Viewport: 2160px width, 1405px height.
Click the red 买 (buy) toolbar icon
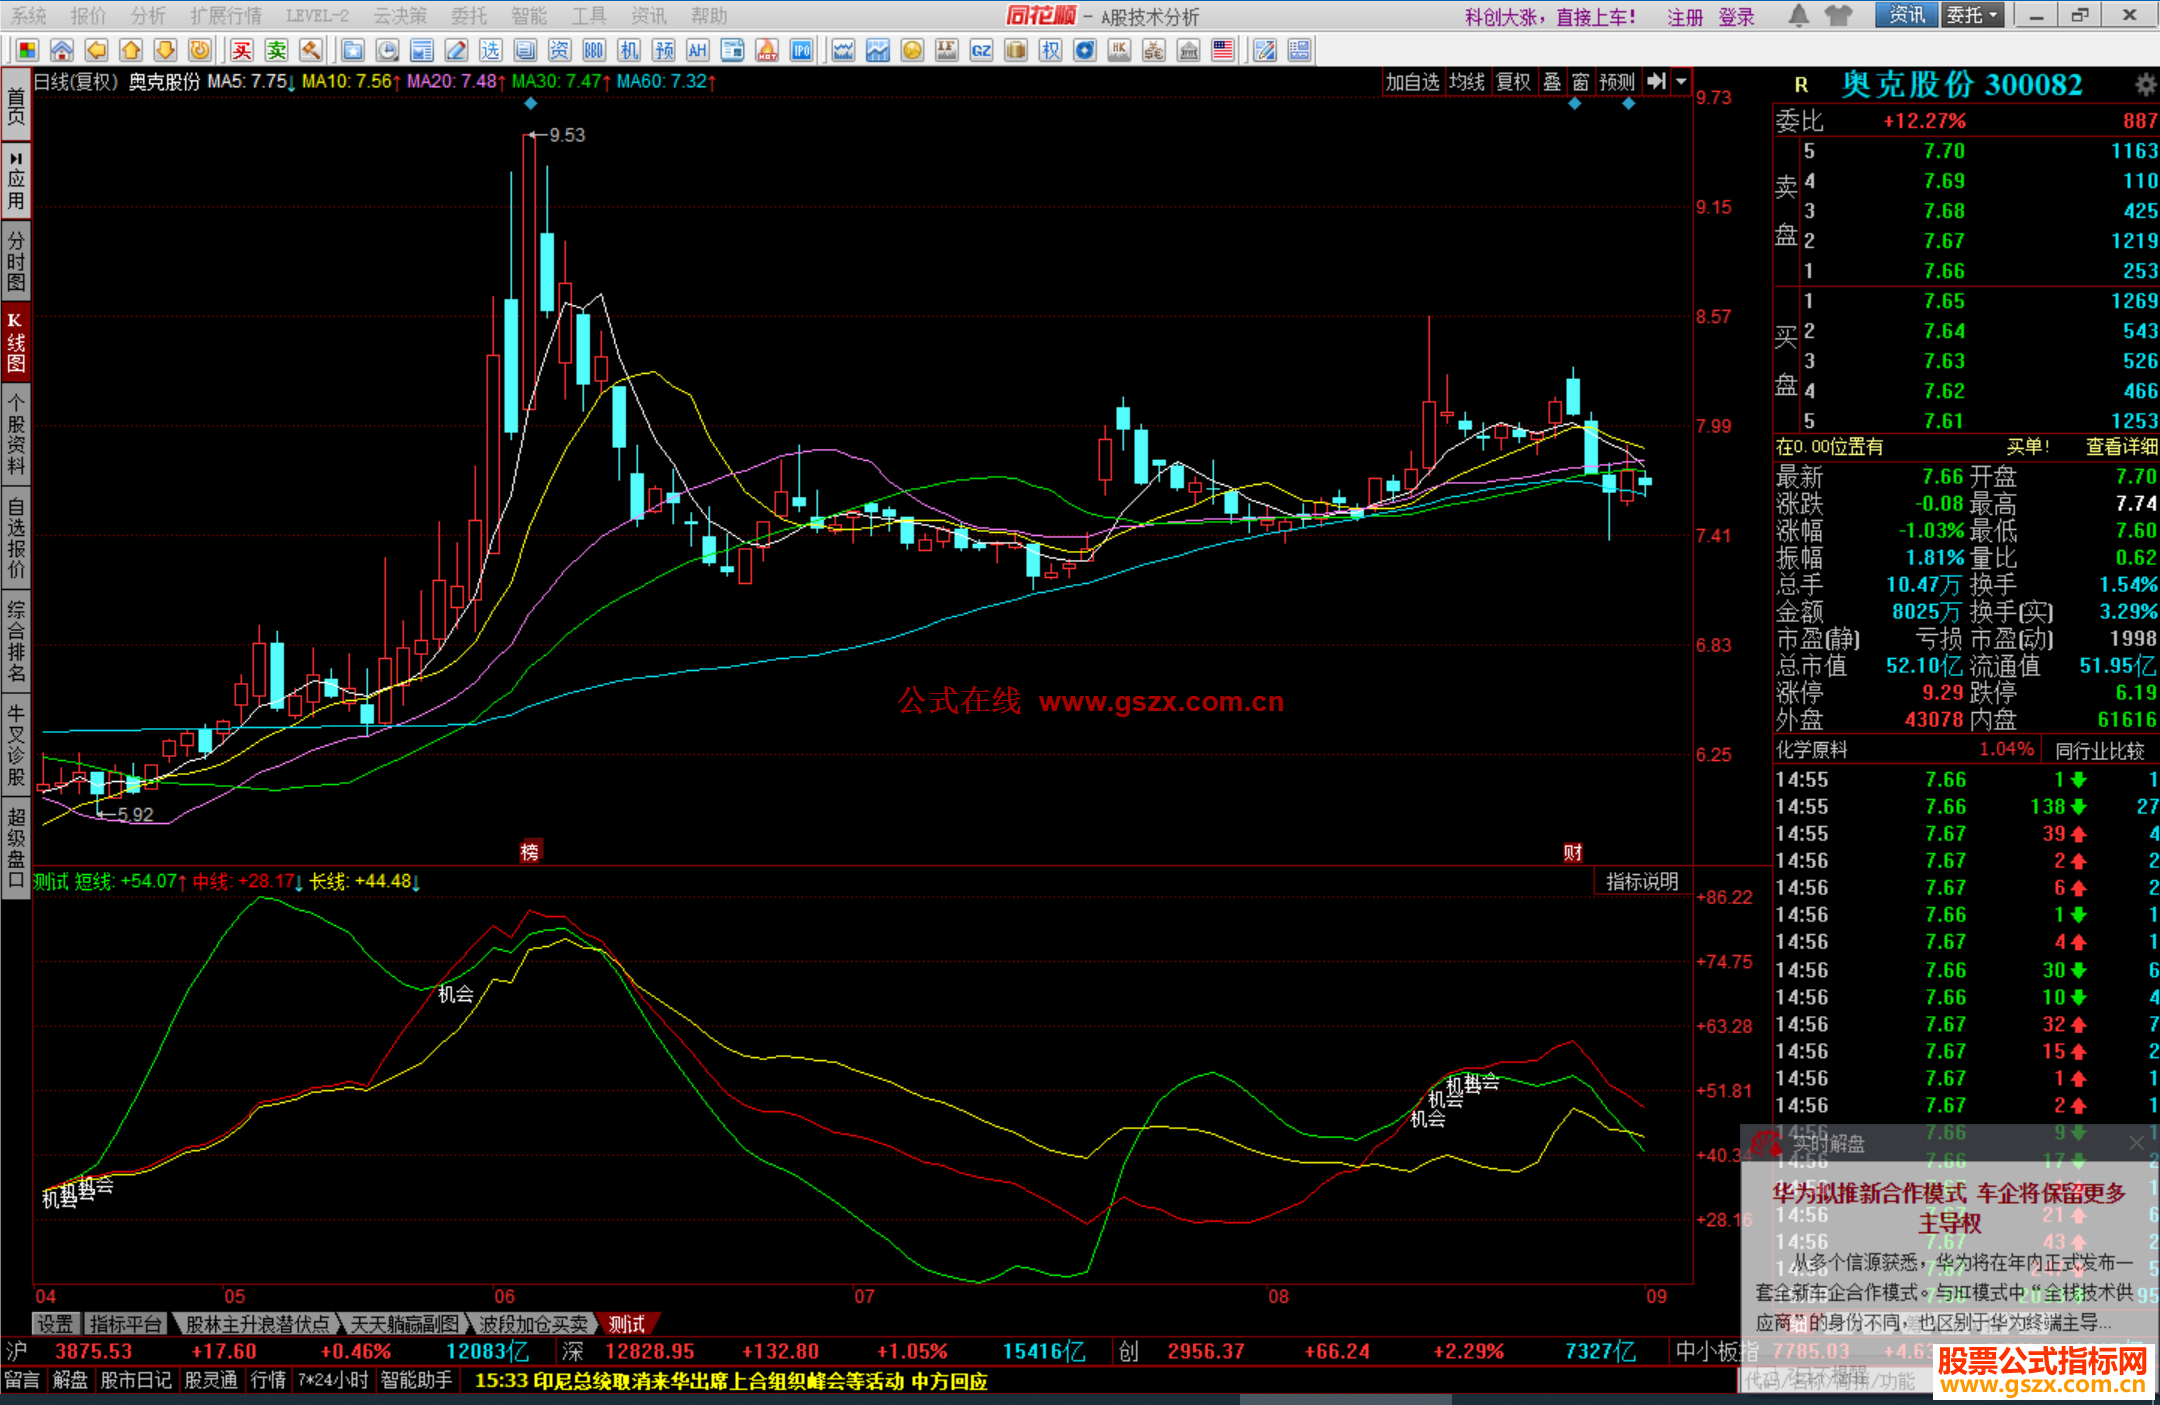[x=242, y=51]
